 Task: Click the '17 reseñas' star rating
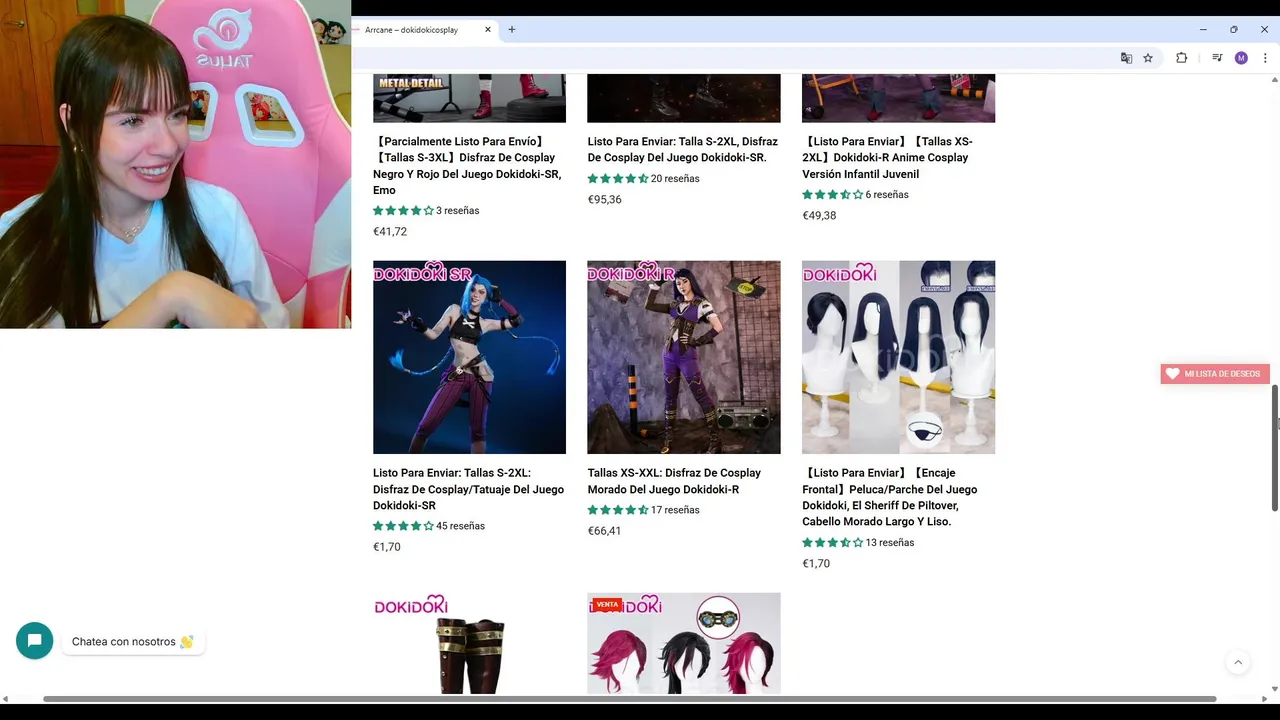pos(643,510)
